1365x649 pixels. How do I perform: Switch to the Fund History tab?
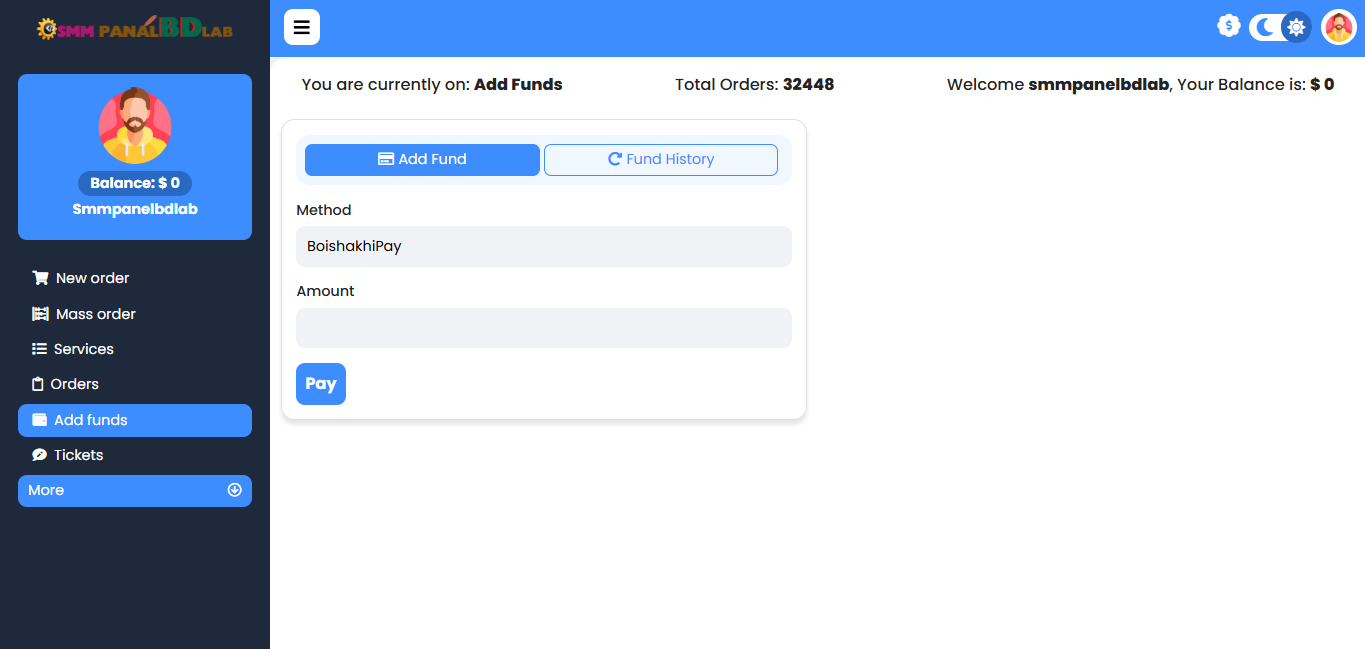[x=660, y=159]
